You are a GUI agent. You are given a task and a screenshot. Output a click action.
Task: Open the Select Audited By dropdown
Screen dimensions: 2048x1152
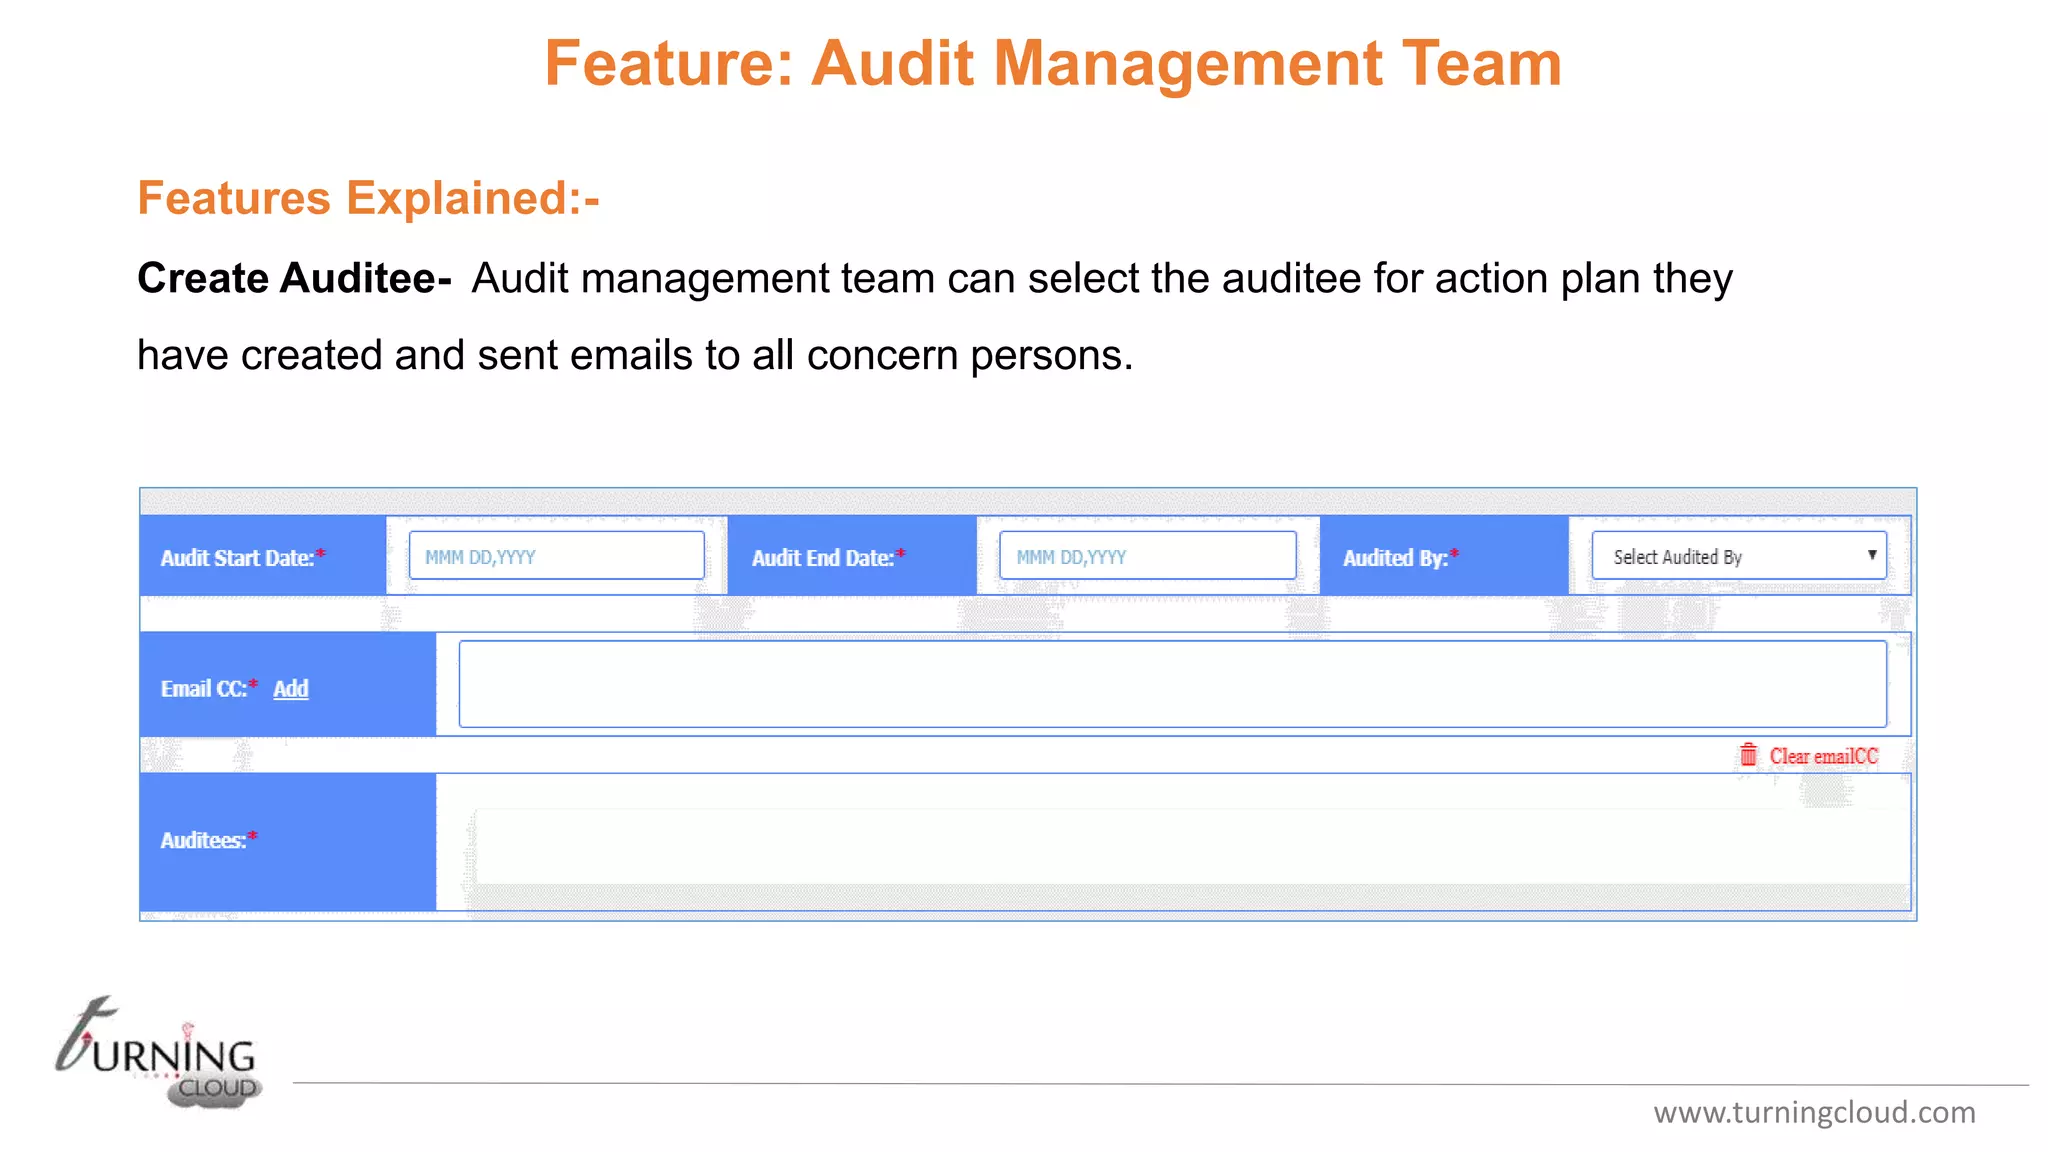pyautogui.click(x=1739, y=556)
